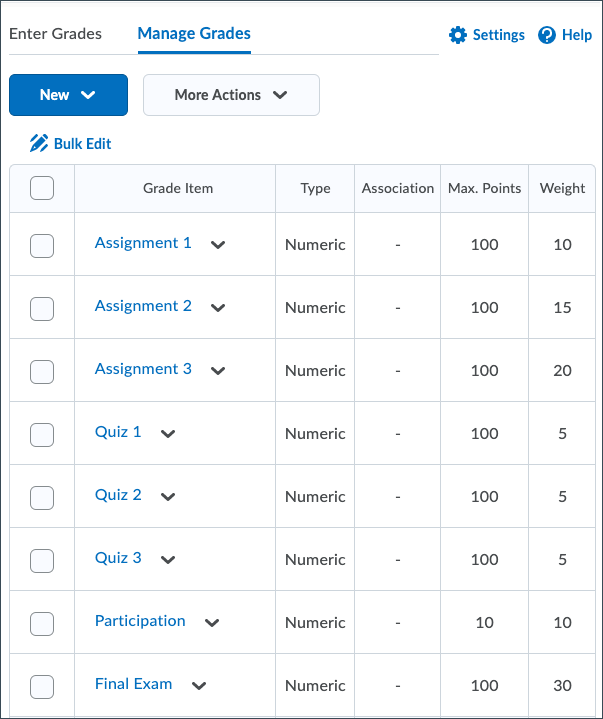Open the Participation context menu chevron
The image size is (603, 719).
tap(212, 623)
